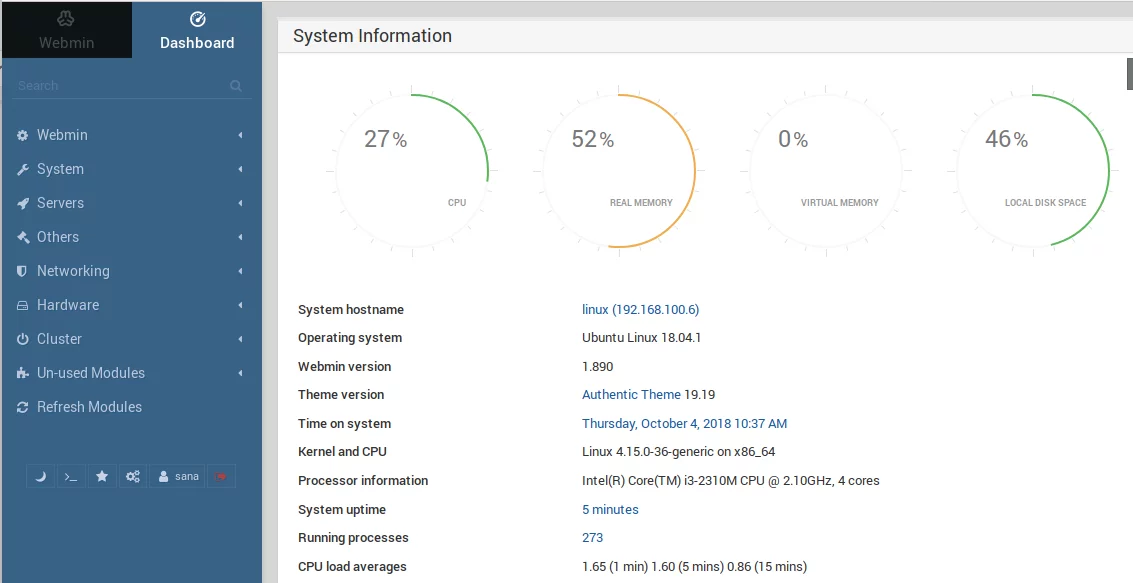Click into the sidebar Search field
The image size is (1133, 583).
pos(120,86)
